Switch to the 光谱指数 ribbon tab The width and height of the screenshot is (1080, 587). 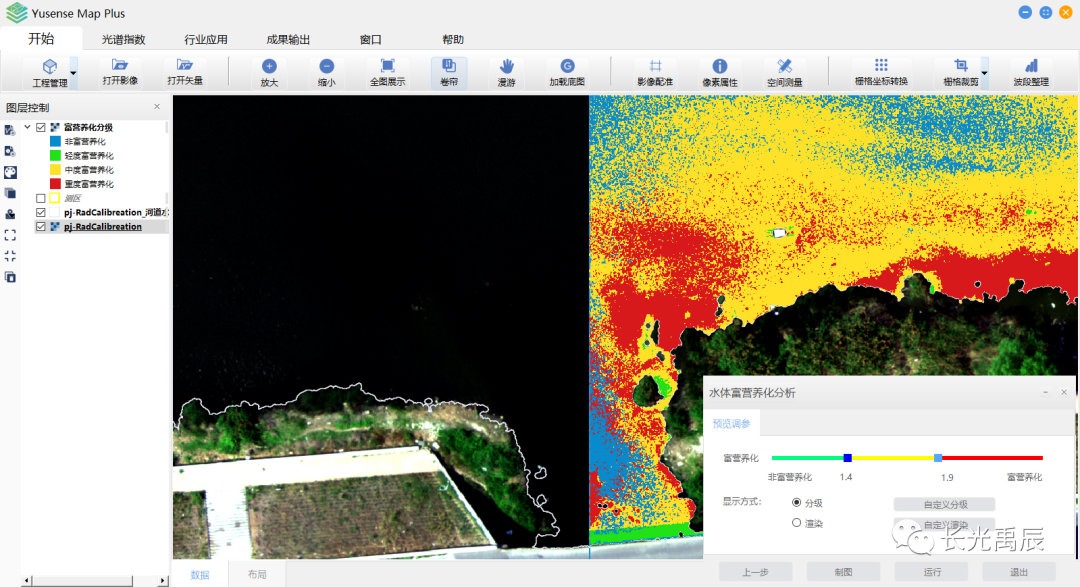click(x=124, y=40)
